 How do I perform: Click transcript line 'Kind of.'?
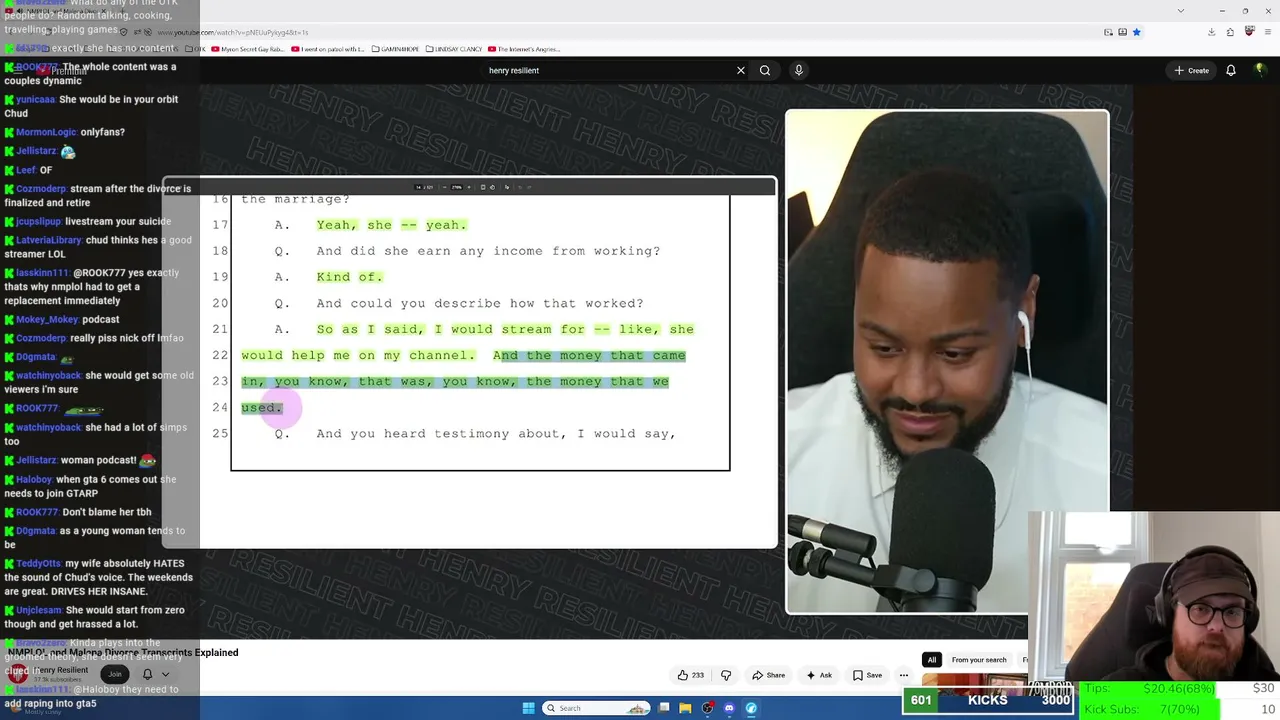pyautogui.click(x=350, y=277)
